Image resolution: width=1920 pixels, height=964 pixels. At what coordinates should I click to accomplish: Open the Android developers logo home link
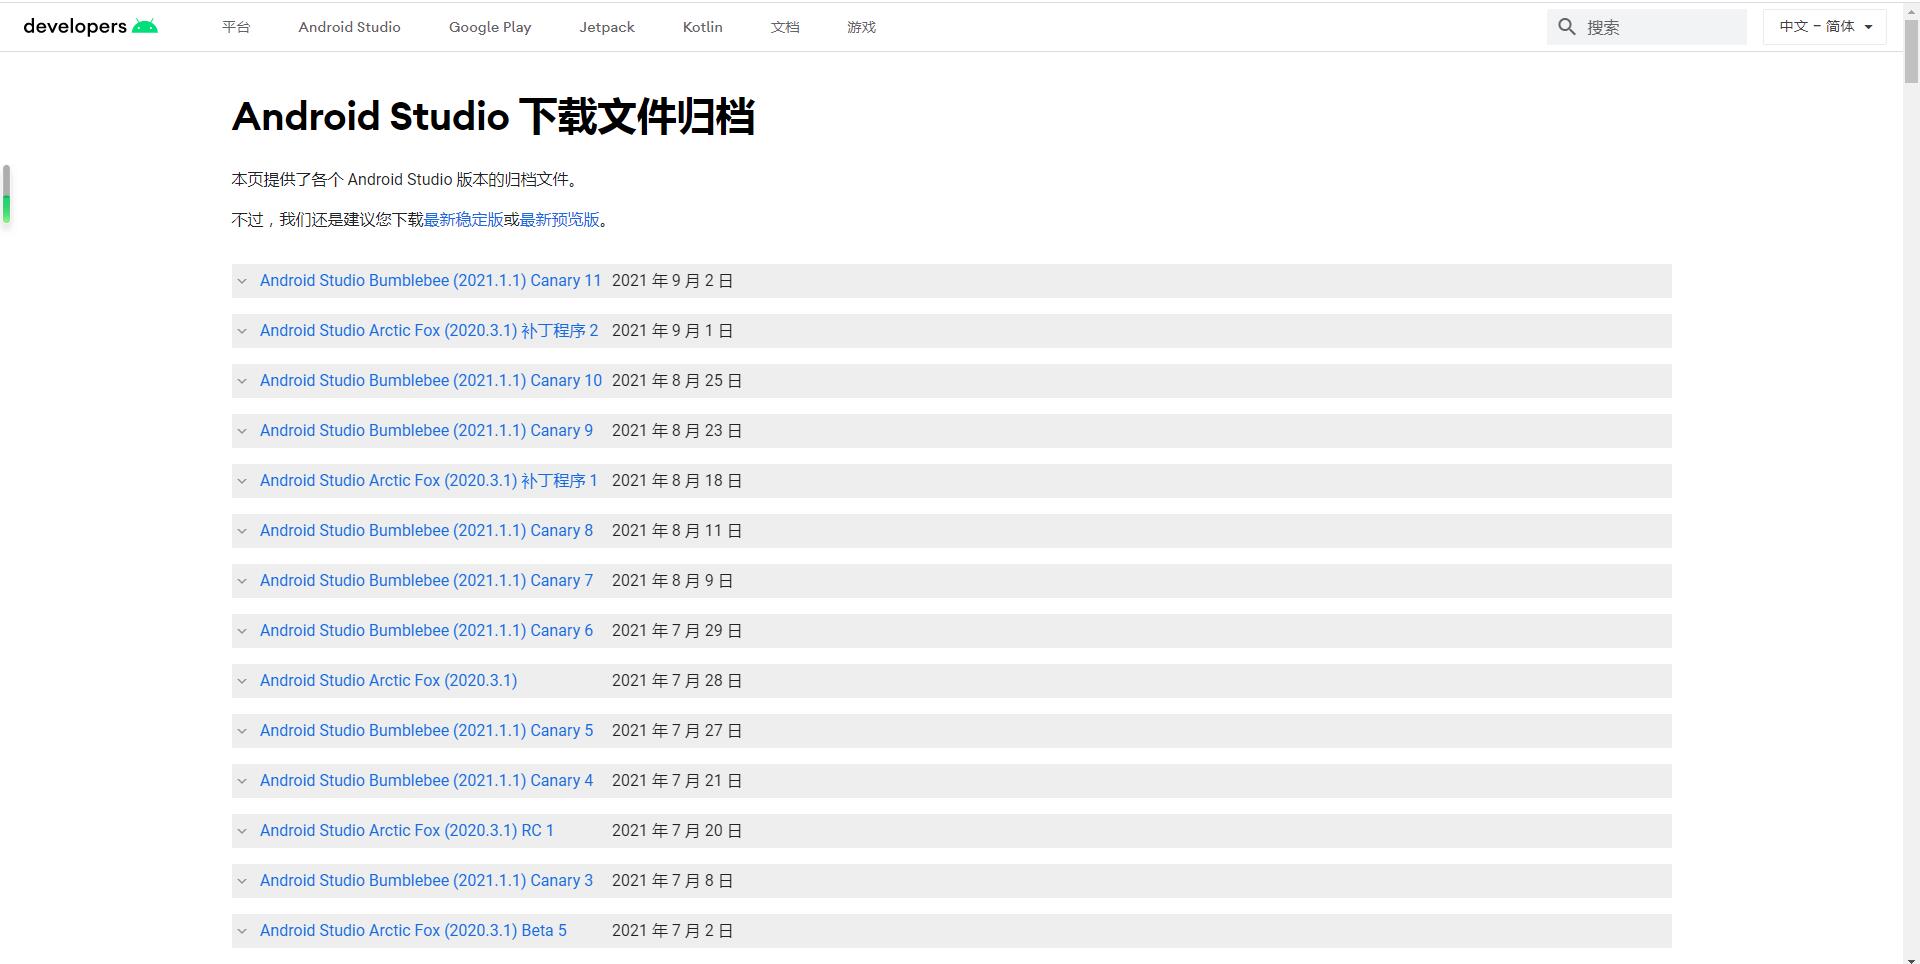(x=90, y=26)
